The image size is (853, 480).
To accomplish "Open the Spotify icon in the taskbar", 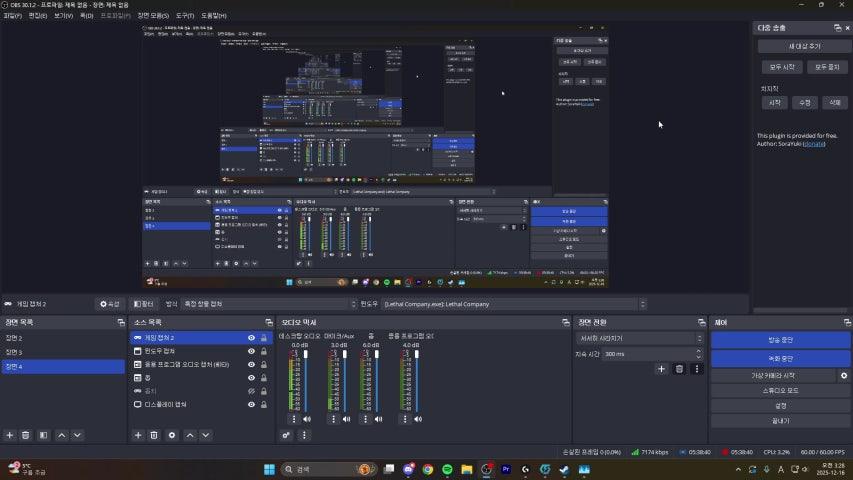I will [447, 469].
